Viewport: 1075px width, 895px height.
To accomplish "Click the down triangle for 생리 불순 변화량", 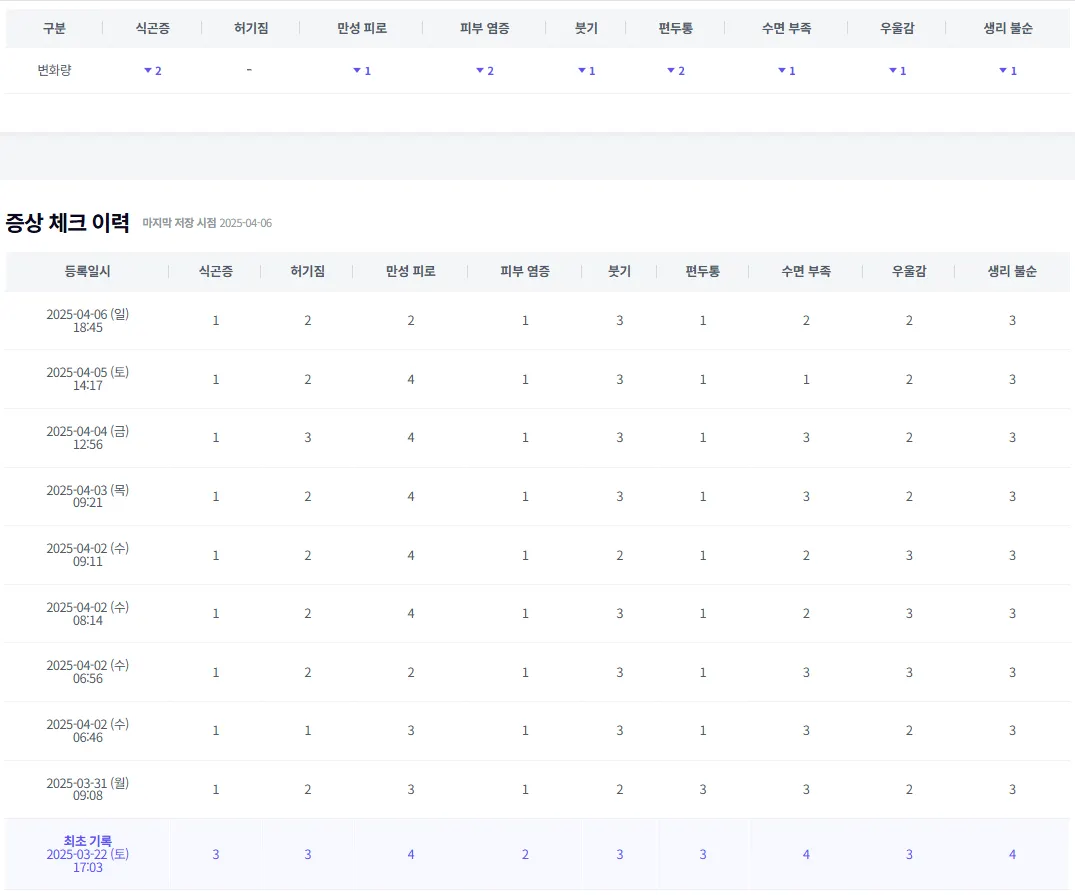I will tap(1003, 71).
